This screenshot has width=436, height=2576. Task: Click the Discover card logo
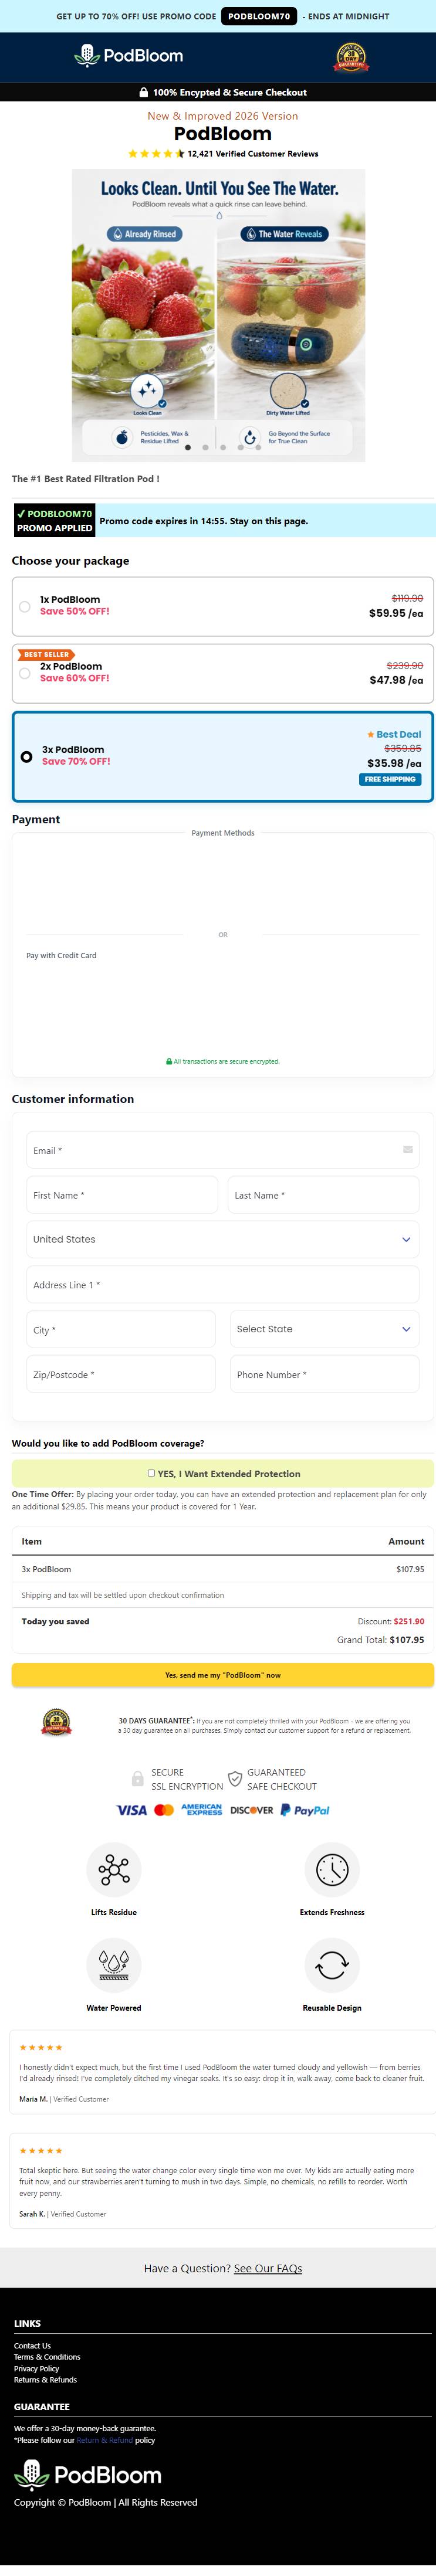click(252, 1810)
